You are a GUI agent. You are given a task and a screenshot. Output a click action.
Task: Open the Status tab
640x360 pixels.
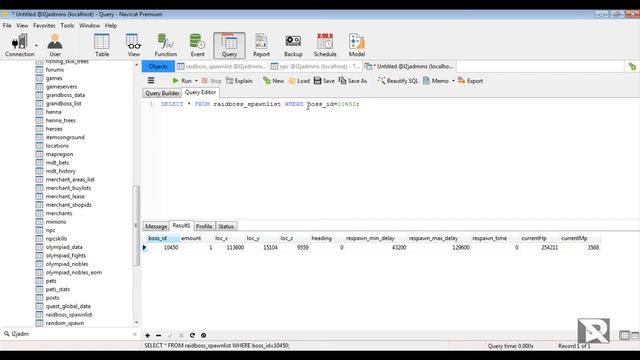226,226
